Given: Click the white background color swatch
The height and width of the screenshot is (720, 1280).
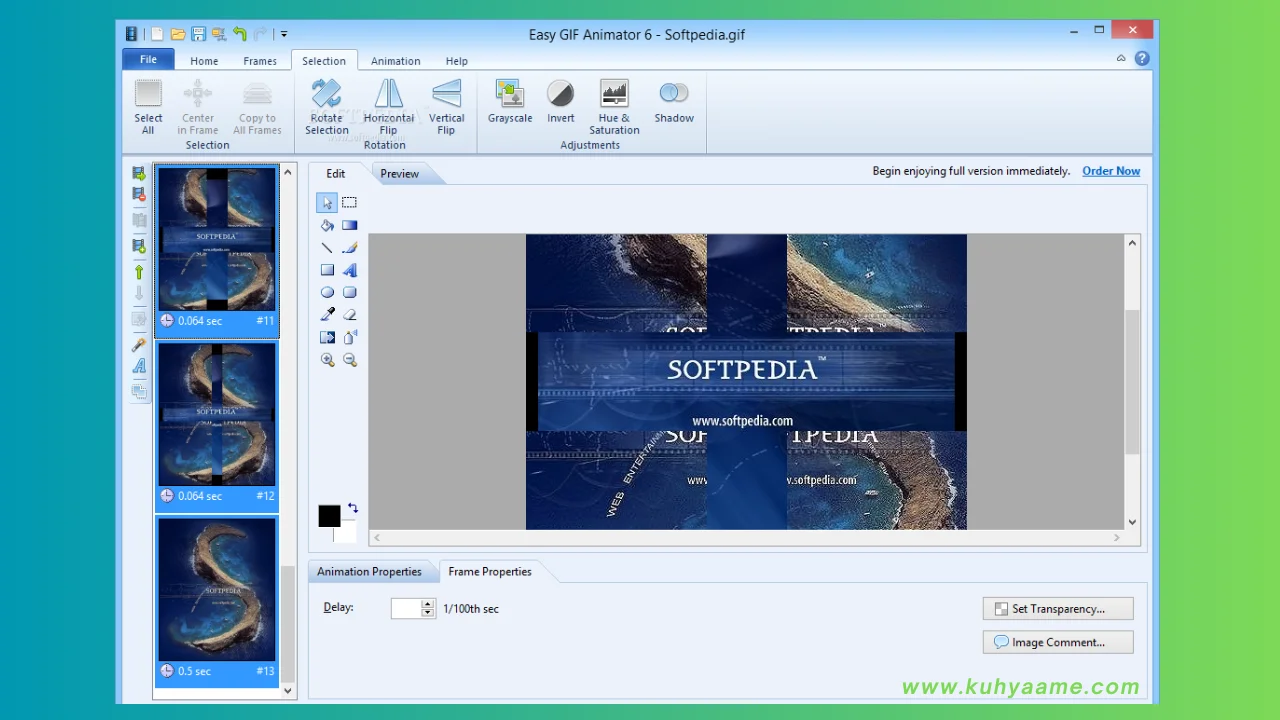Looking at the screenshot, I should click(347, 533).
